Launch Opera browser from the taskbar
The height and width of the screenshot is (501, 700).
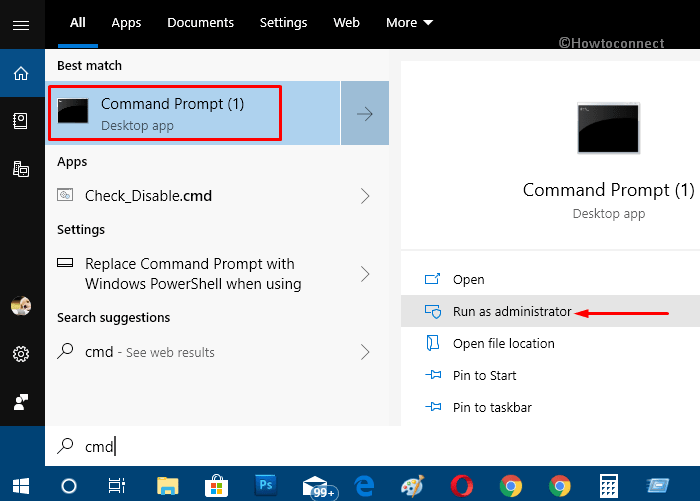pos(462,486)
